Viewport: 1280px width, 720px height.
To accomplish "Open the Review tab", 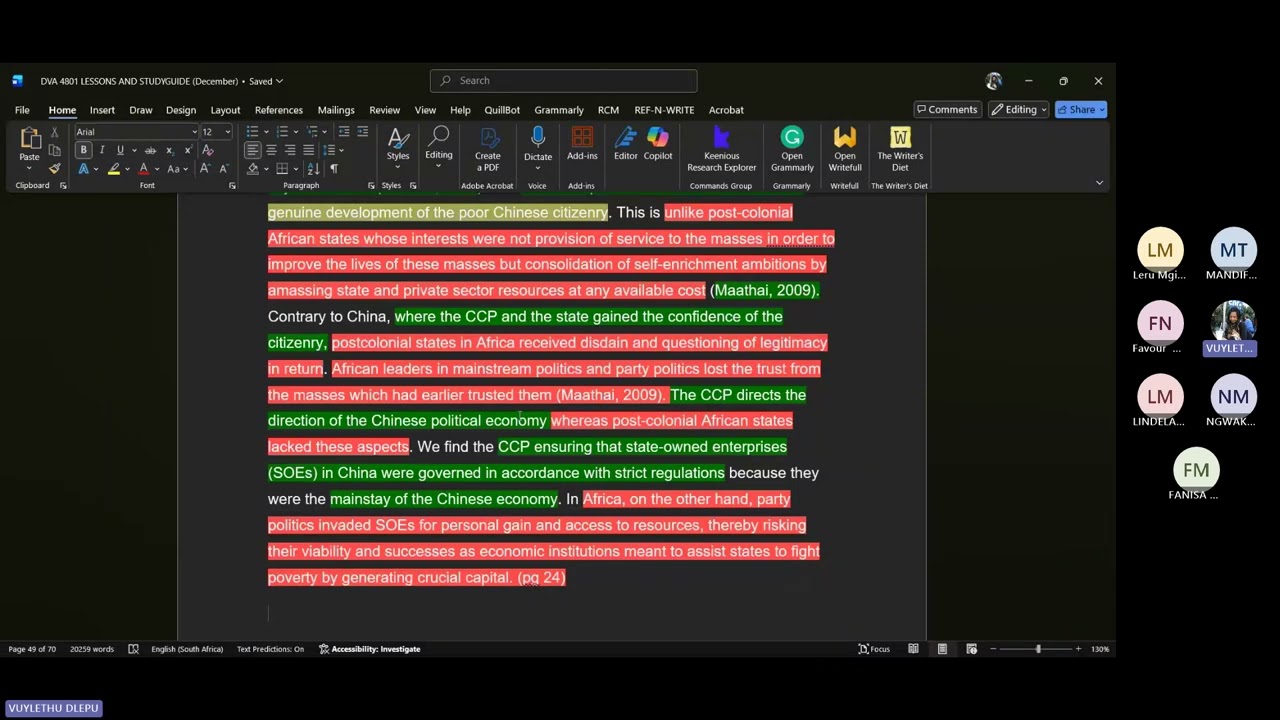I will (384, 110).
